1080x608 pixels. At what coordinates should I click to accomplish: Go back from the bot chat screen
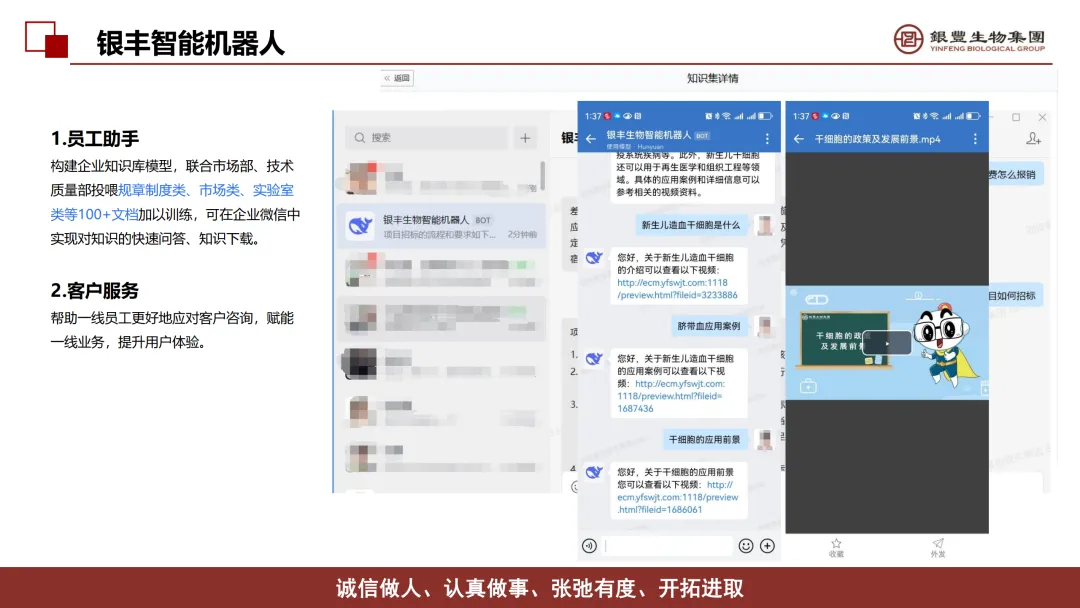[591, 138]
